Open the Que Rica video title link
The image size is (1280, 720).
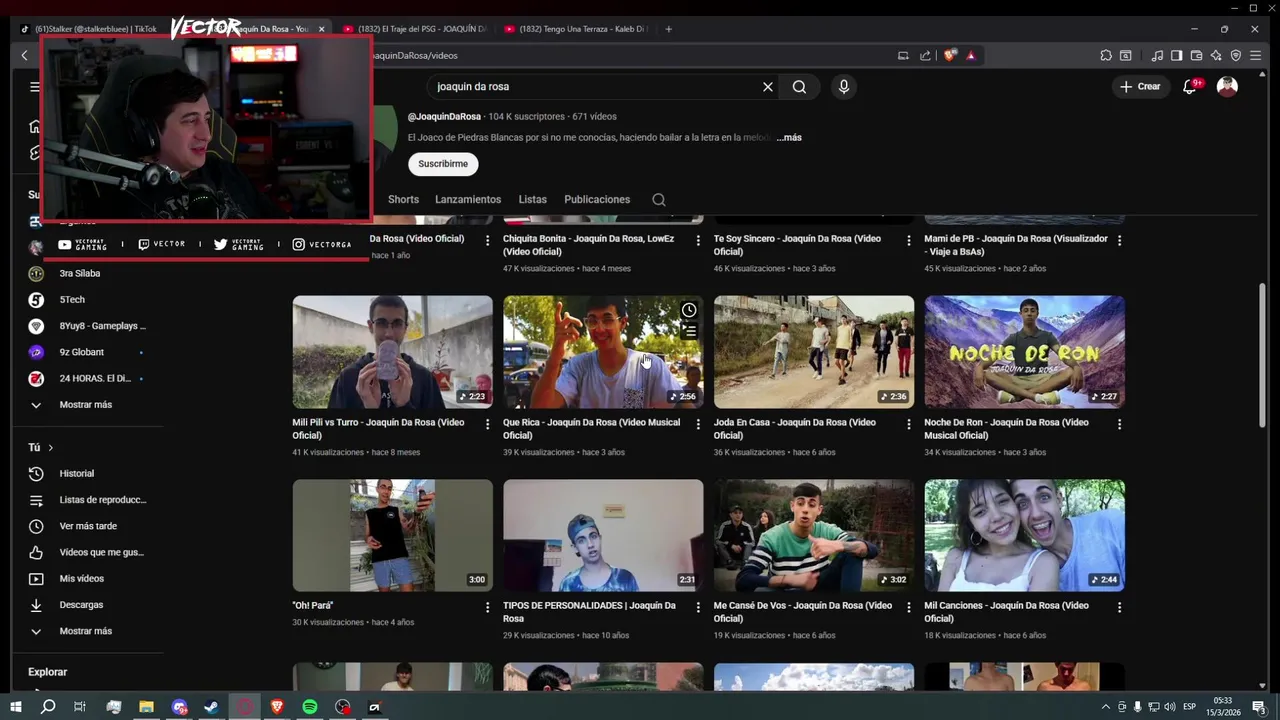[591, 429]
